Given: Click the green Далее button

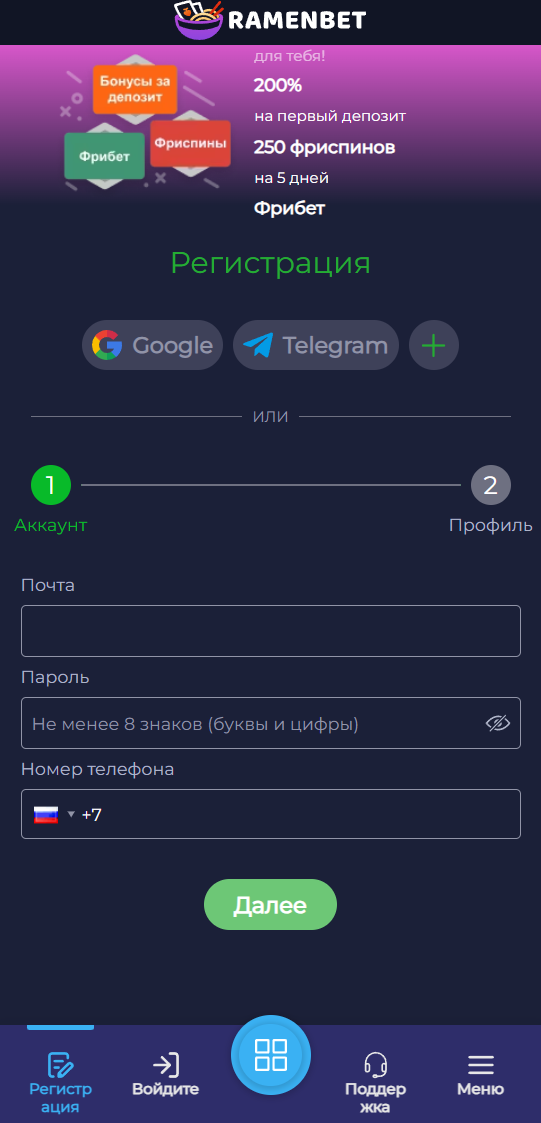Looking at the screenshot, I should point(271,905).
